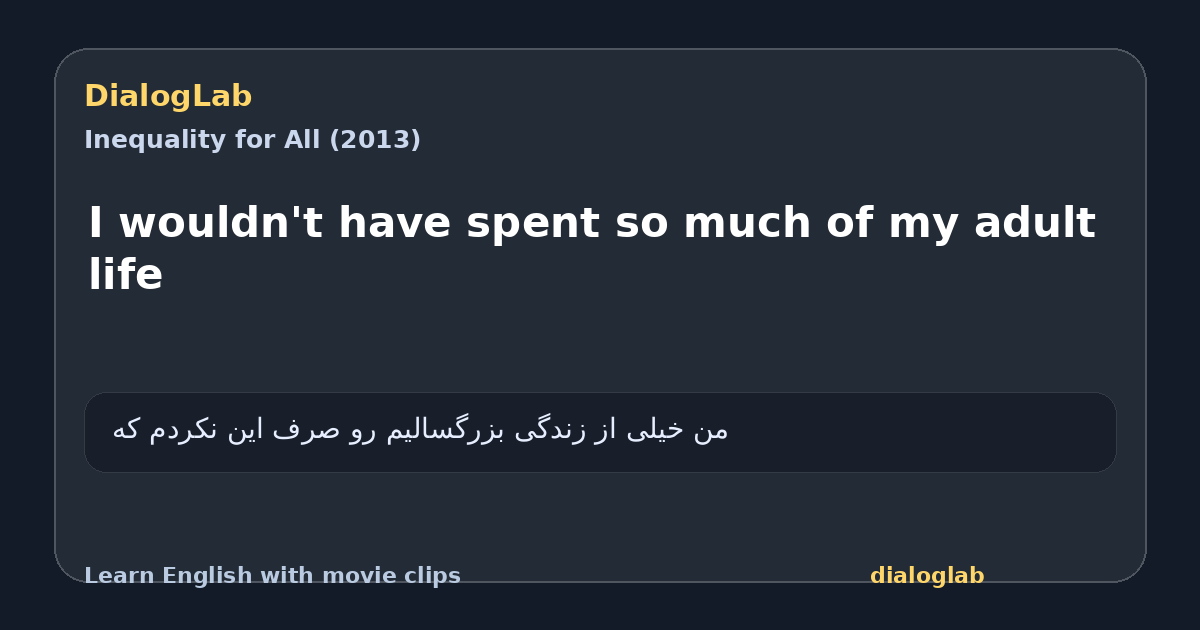The image size is (1200, 630).
Task: Click the "Learn English with movie clips" tagline
Action: (272, 576)
